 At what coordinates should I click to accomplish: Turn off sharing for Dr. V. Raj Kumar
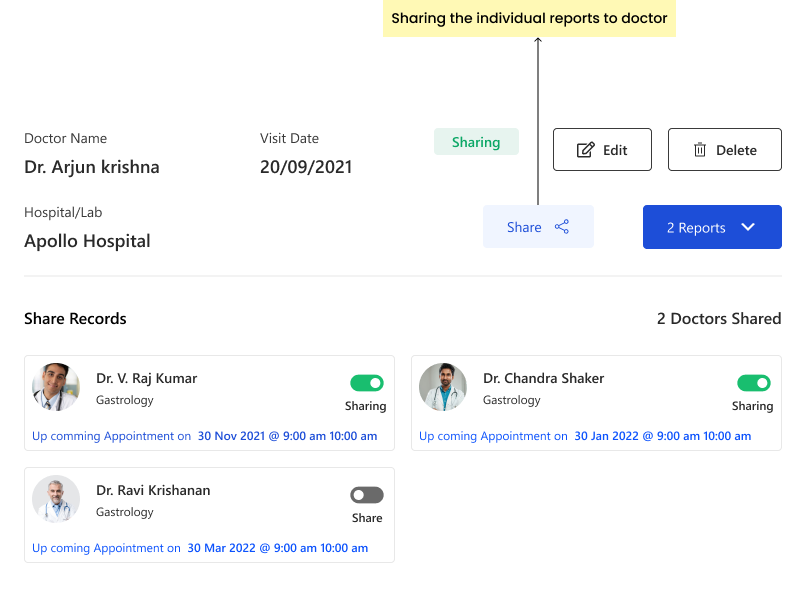point(367,383)
